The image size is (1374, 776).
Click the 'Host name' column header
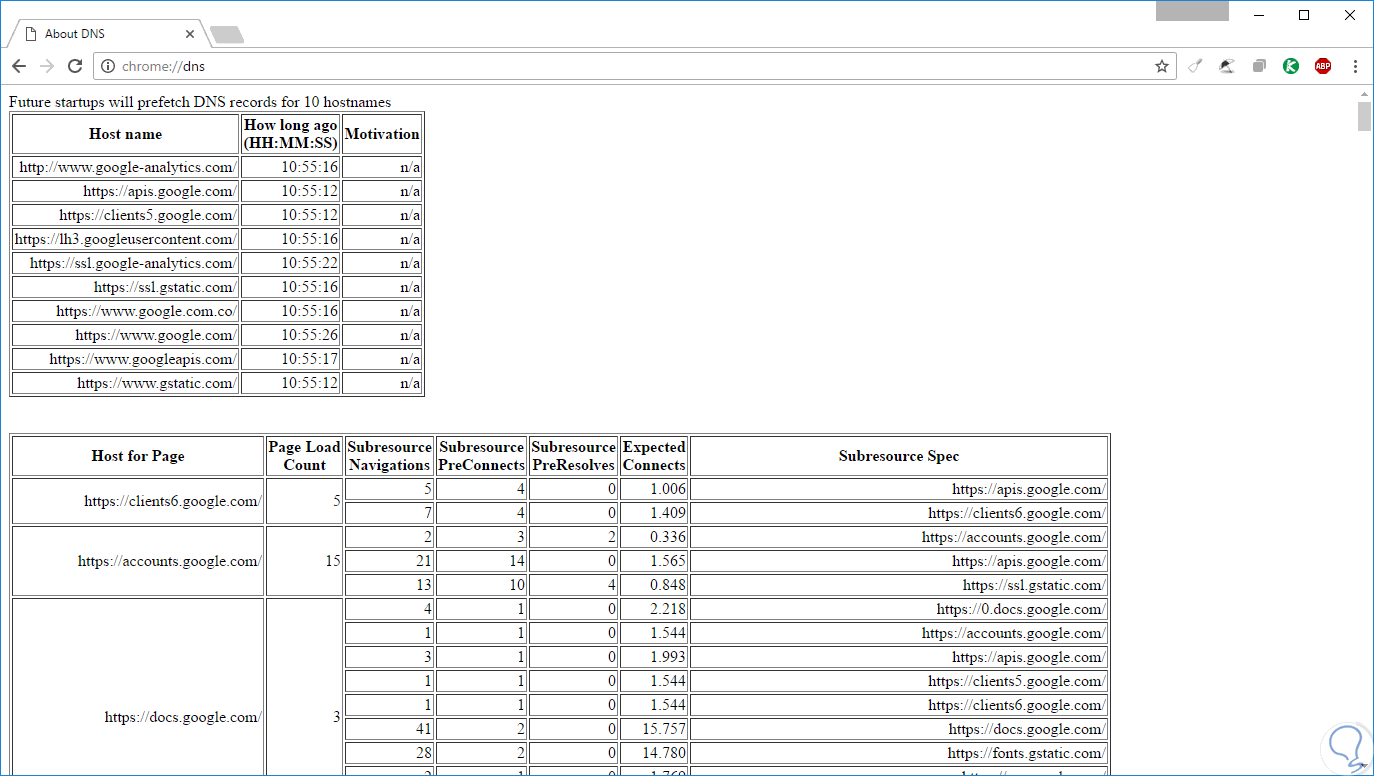tap(125, 134)
